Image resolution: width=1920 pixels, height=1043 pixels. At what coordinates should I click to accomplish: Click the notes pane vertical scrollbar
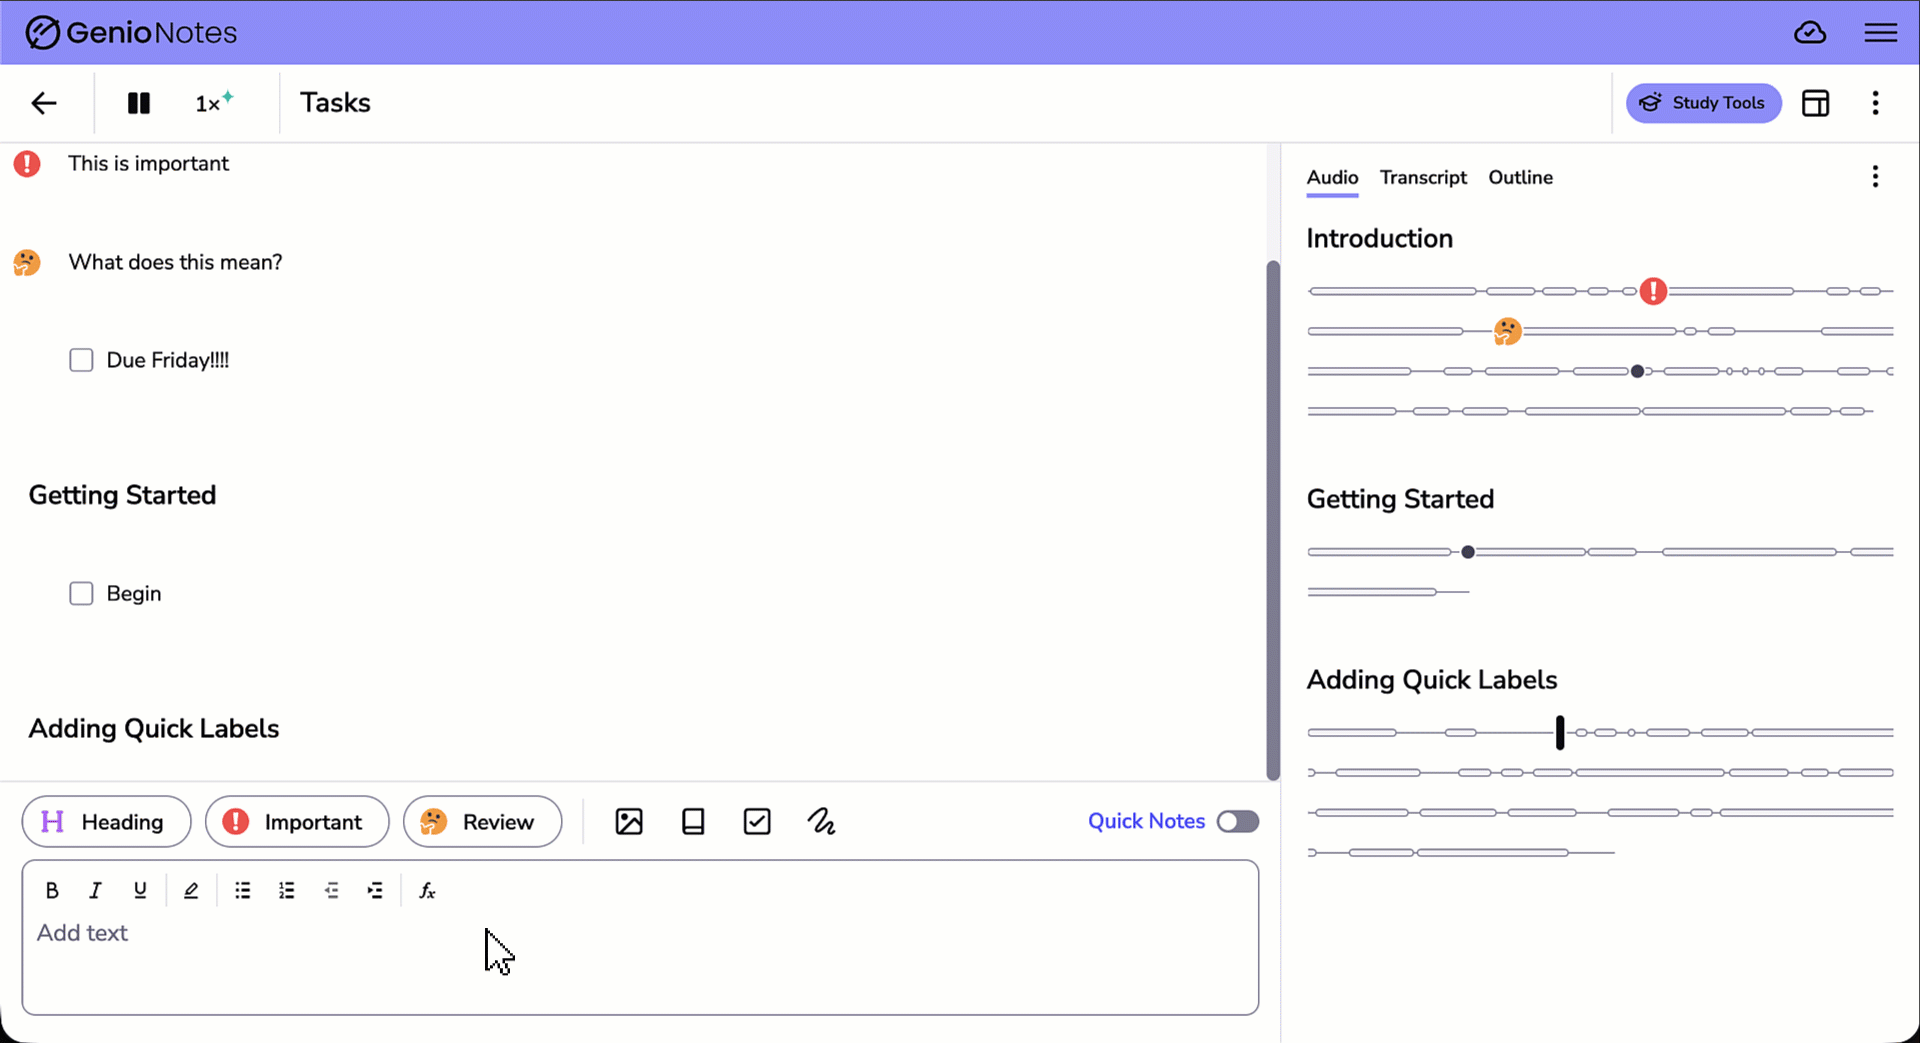[x=1273, y=520]
